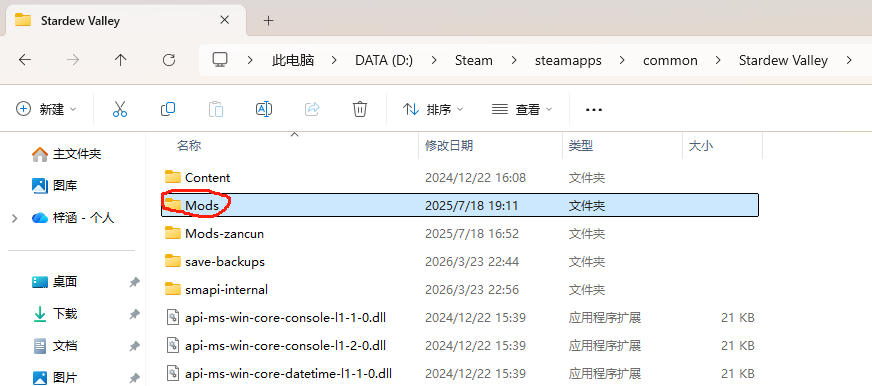This screenshot has height=386, width=872.
Task: Select the save-backups folder
Action: pyautogui.click(x=460, y=261)
